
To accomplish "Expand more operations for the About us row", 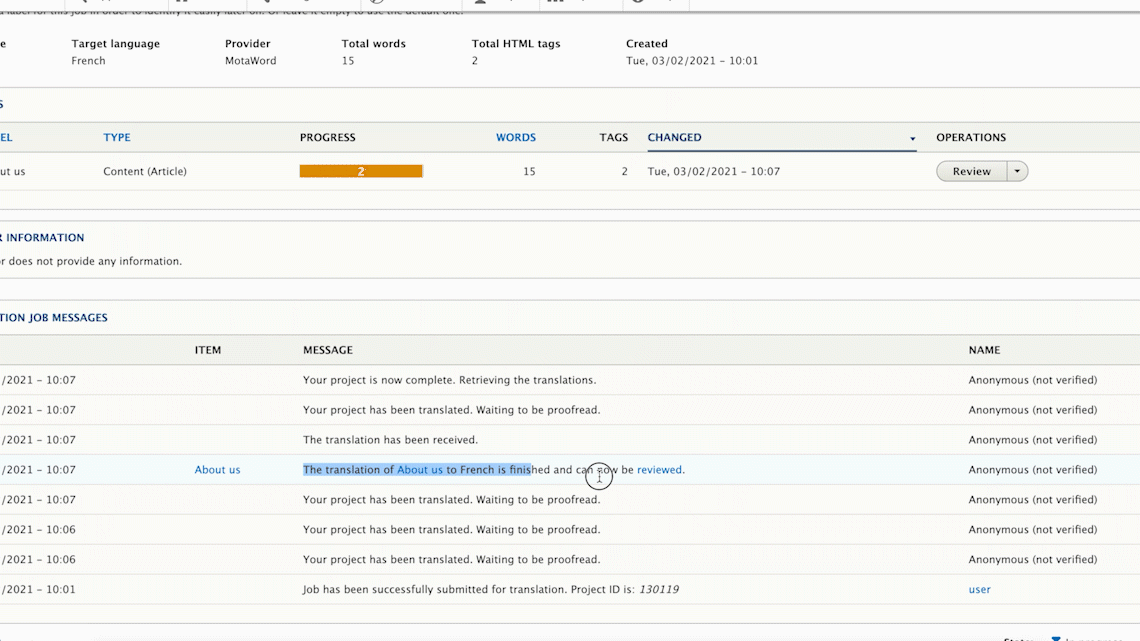I will 1017,171.
